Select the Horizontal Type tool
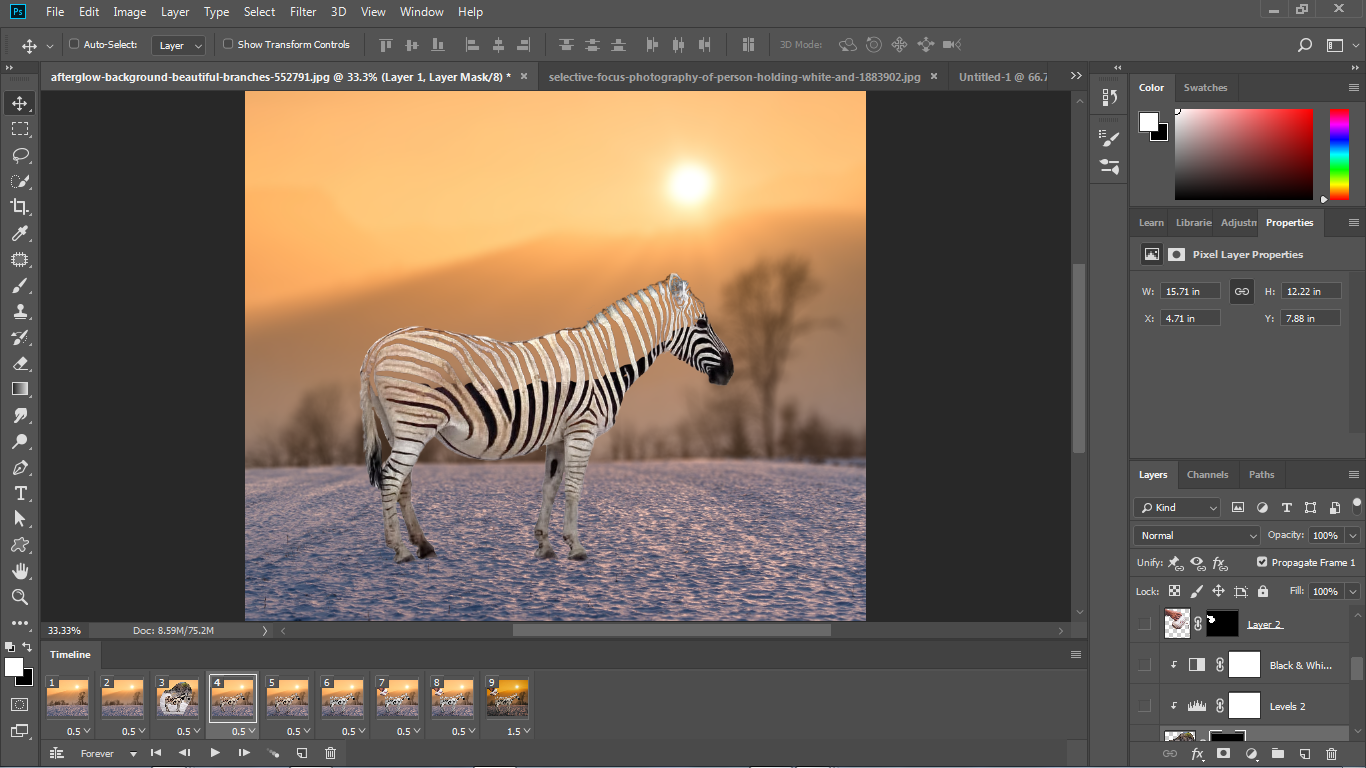This screenshot has width=1366, height=768. pos(20,493)
